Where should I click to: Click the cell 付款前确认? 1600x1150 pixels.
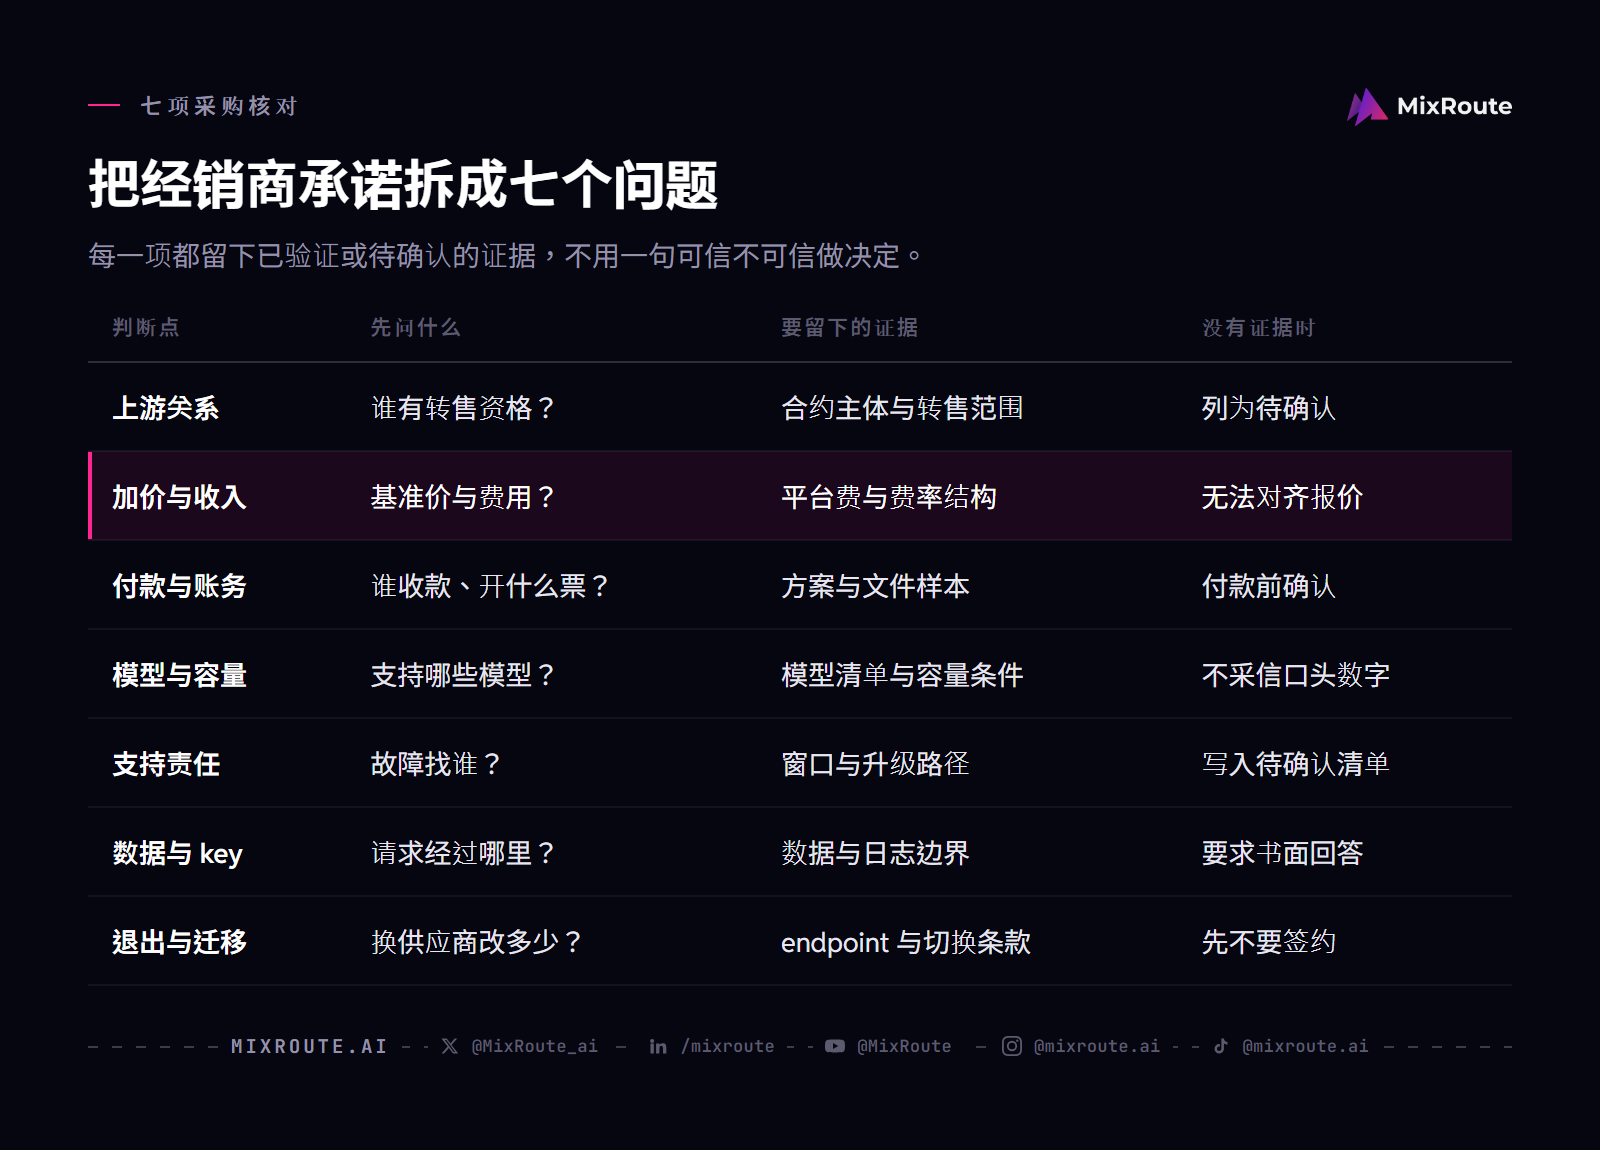[x=1268, y=586]
